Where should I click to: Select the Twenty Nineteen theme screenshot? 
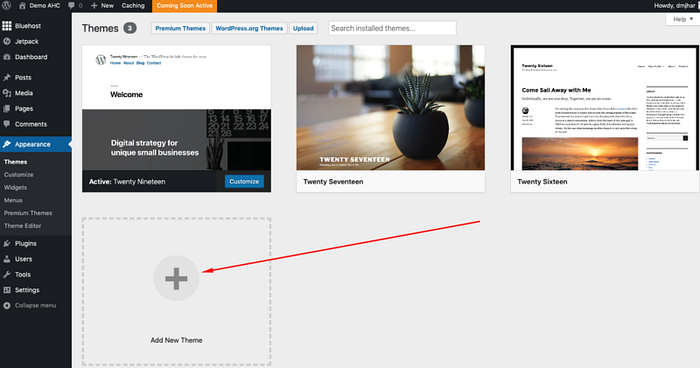tap(176, 108)
